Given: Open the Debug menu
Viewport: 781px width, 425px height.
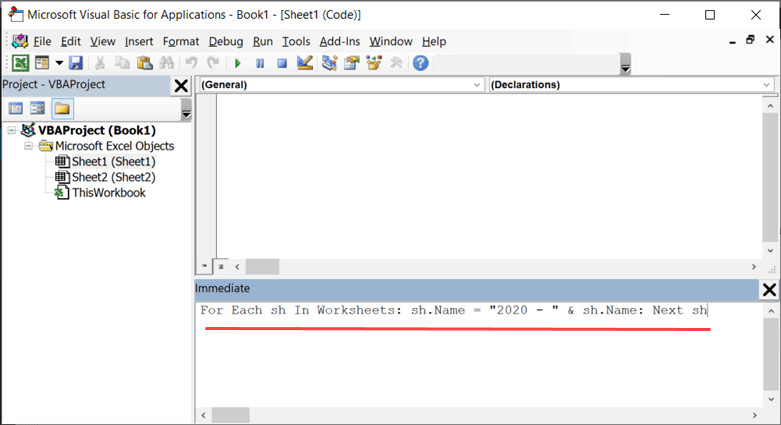Looking at the screenshot, I should coord(225,41).
